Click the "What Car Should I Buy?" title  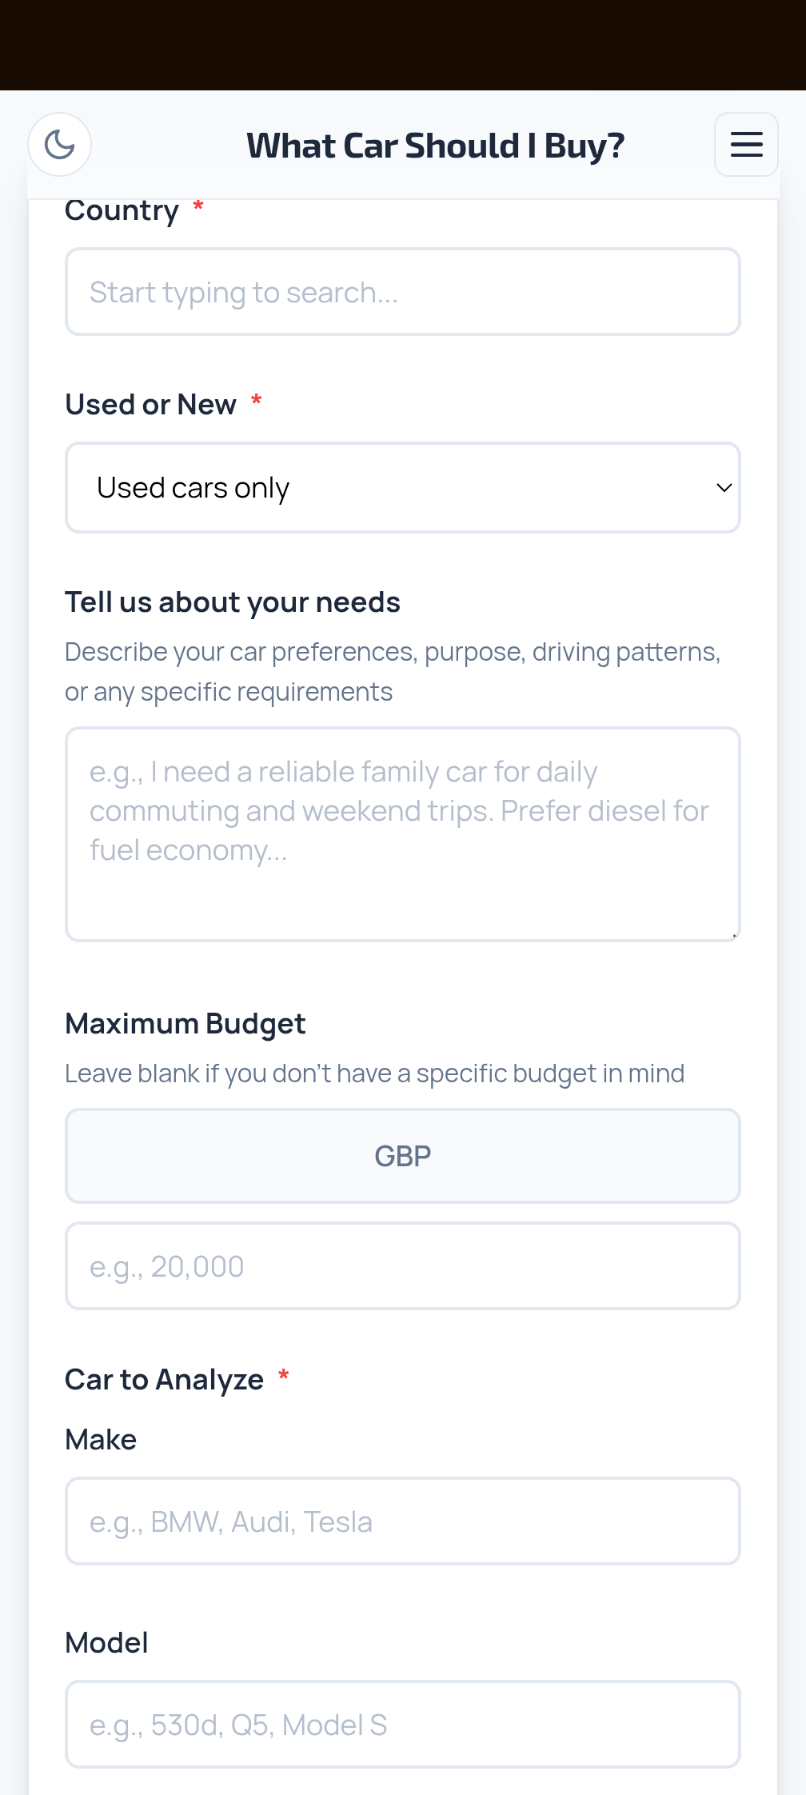pyautogui.click(x=435, y=146)
